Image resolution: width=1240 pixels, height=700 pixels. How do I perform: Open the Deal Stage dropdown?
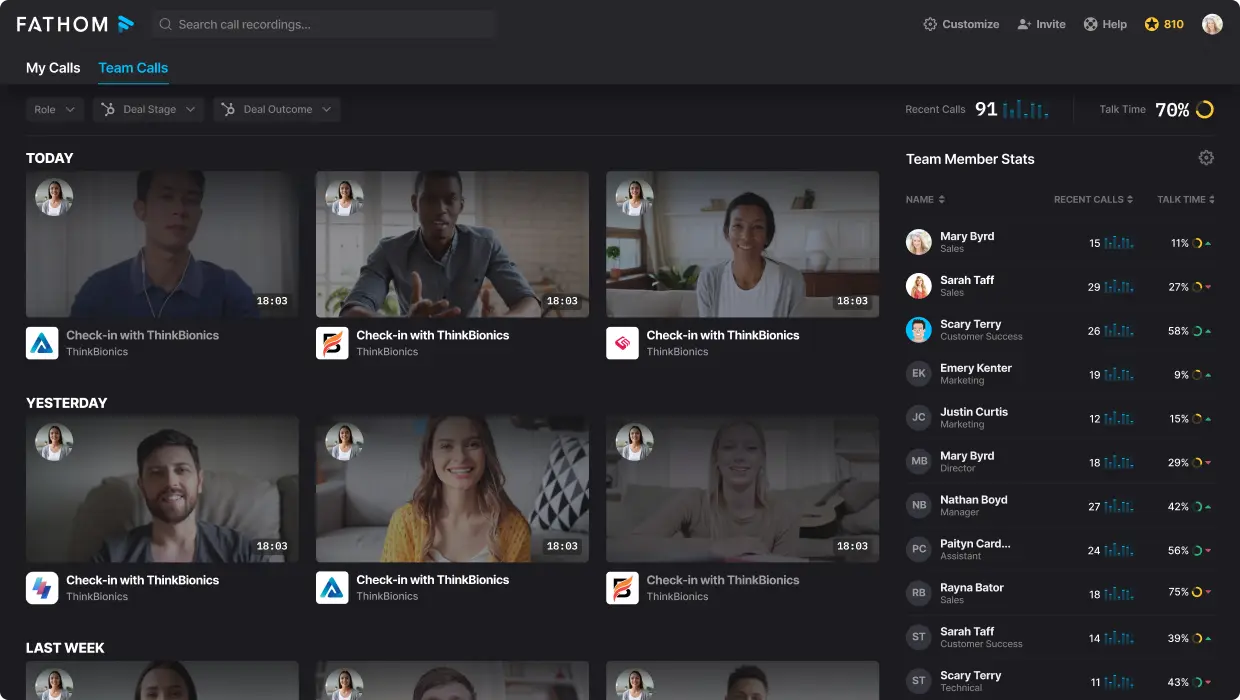point(149,110)
